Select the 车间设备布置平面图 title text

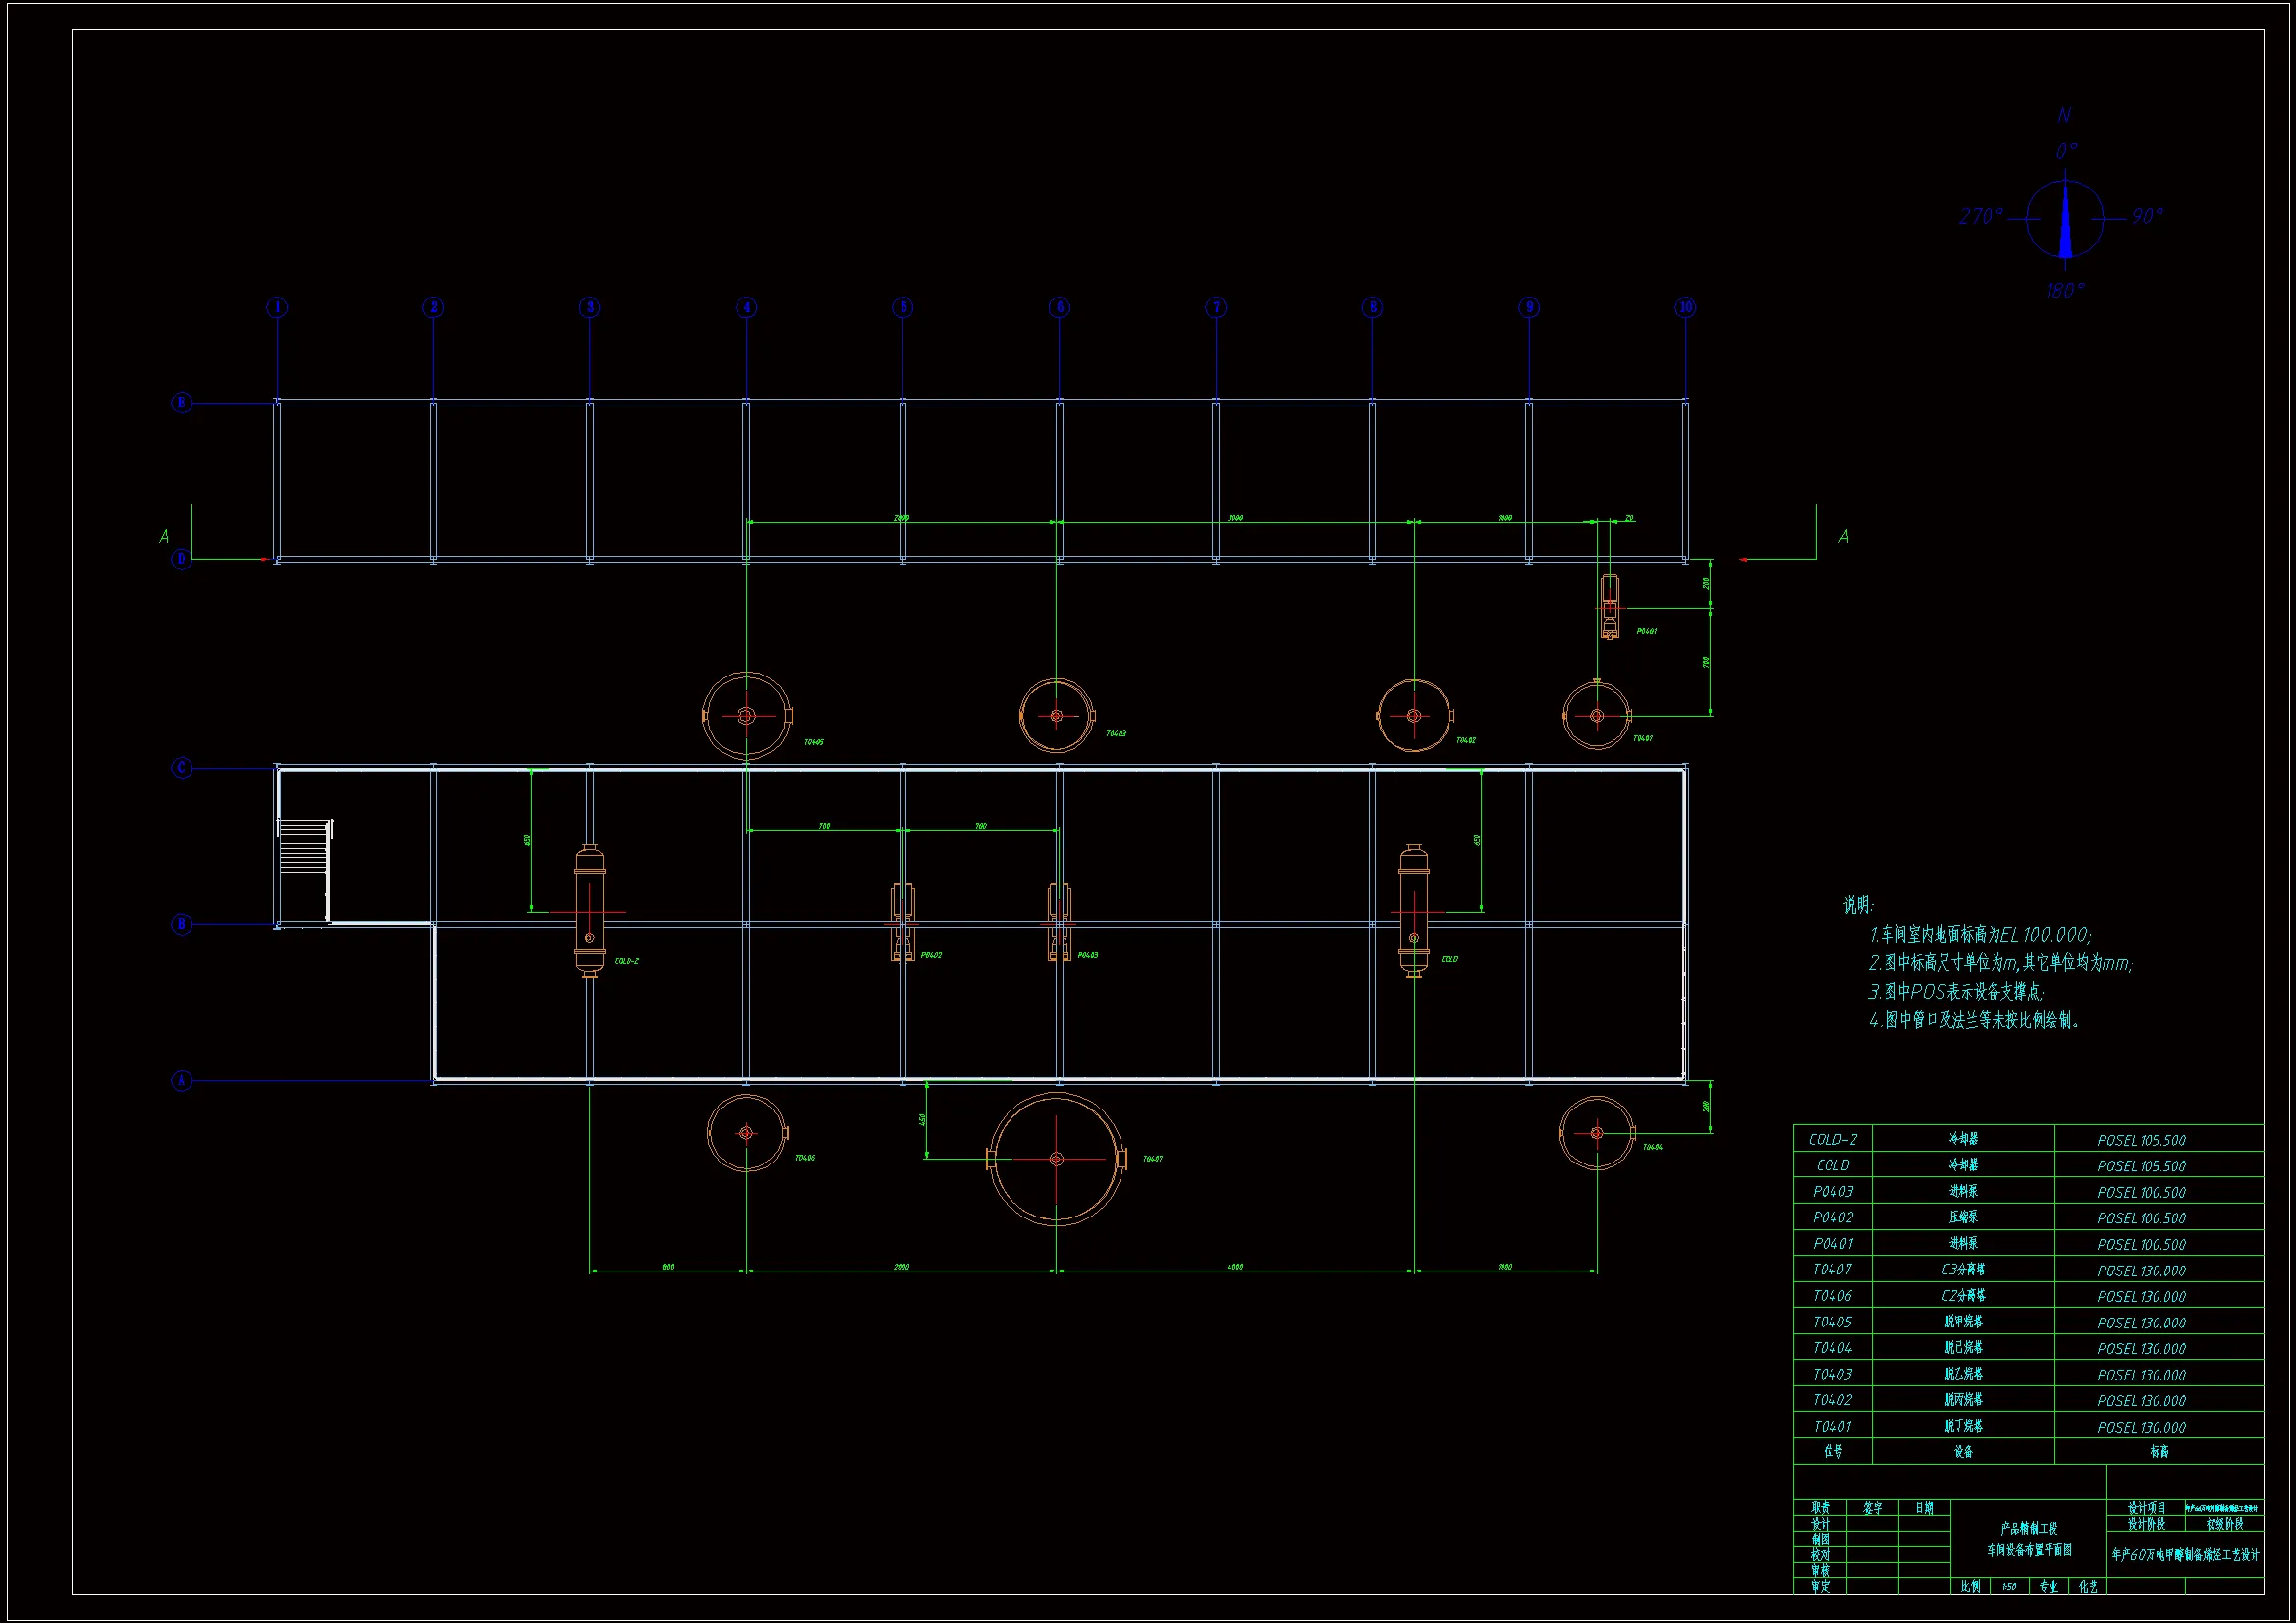(2028, 1550)
